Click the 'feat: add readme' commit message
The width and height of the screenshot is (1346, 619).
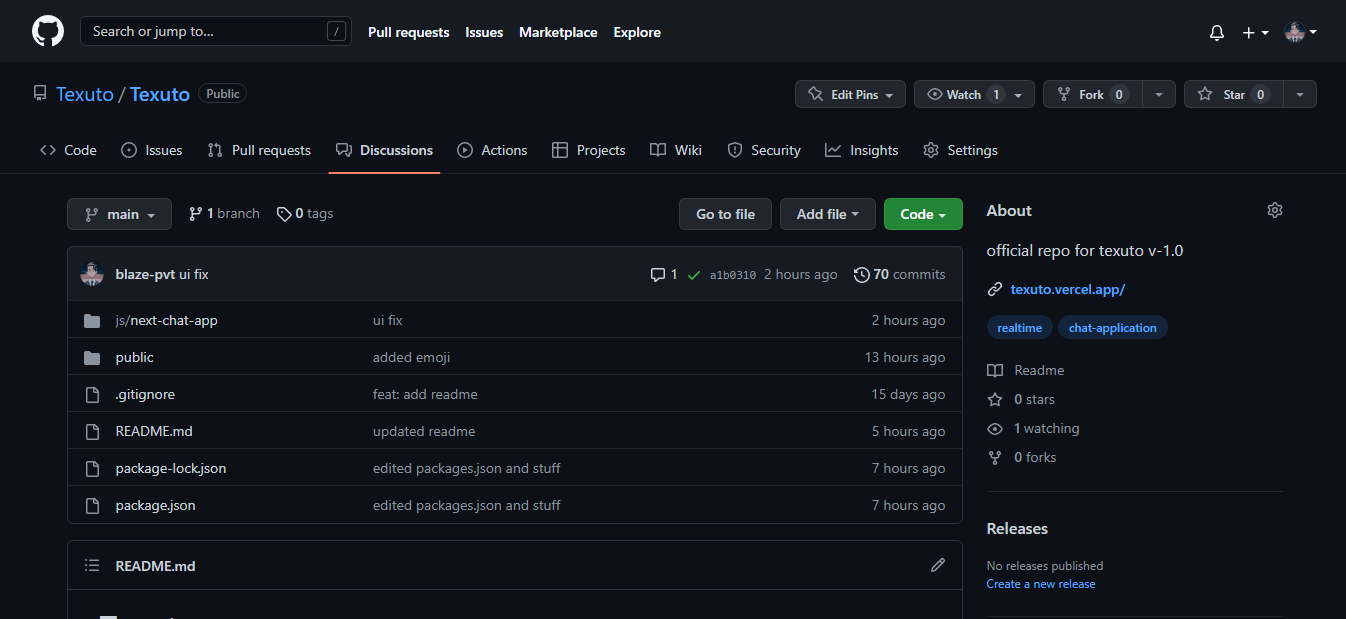[425, 394]
